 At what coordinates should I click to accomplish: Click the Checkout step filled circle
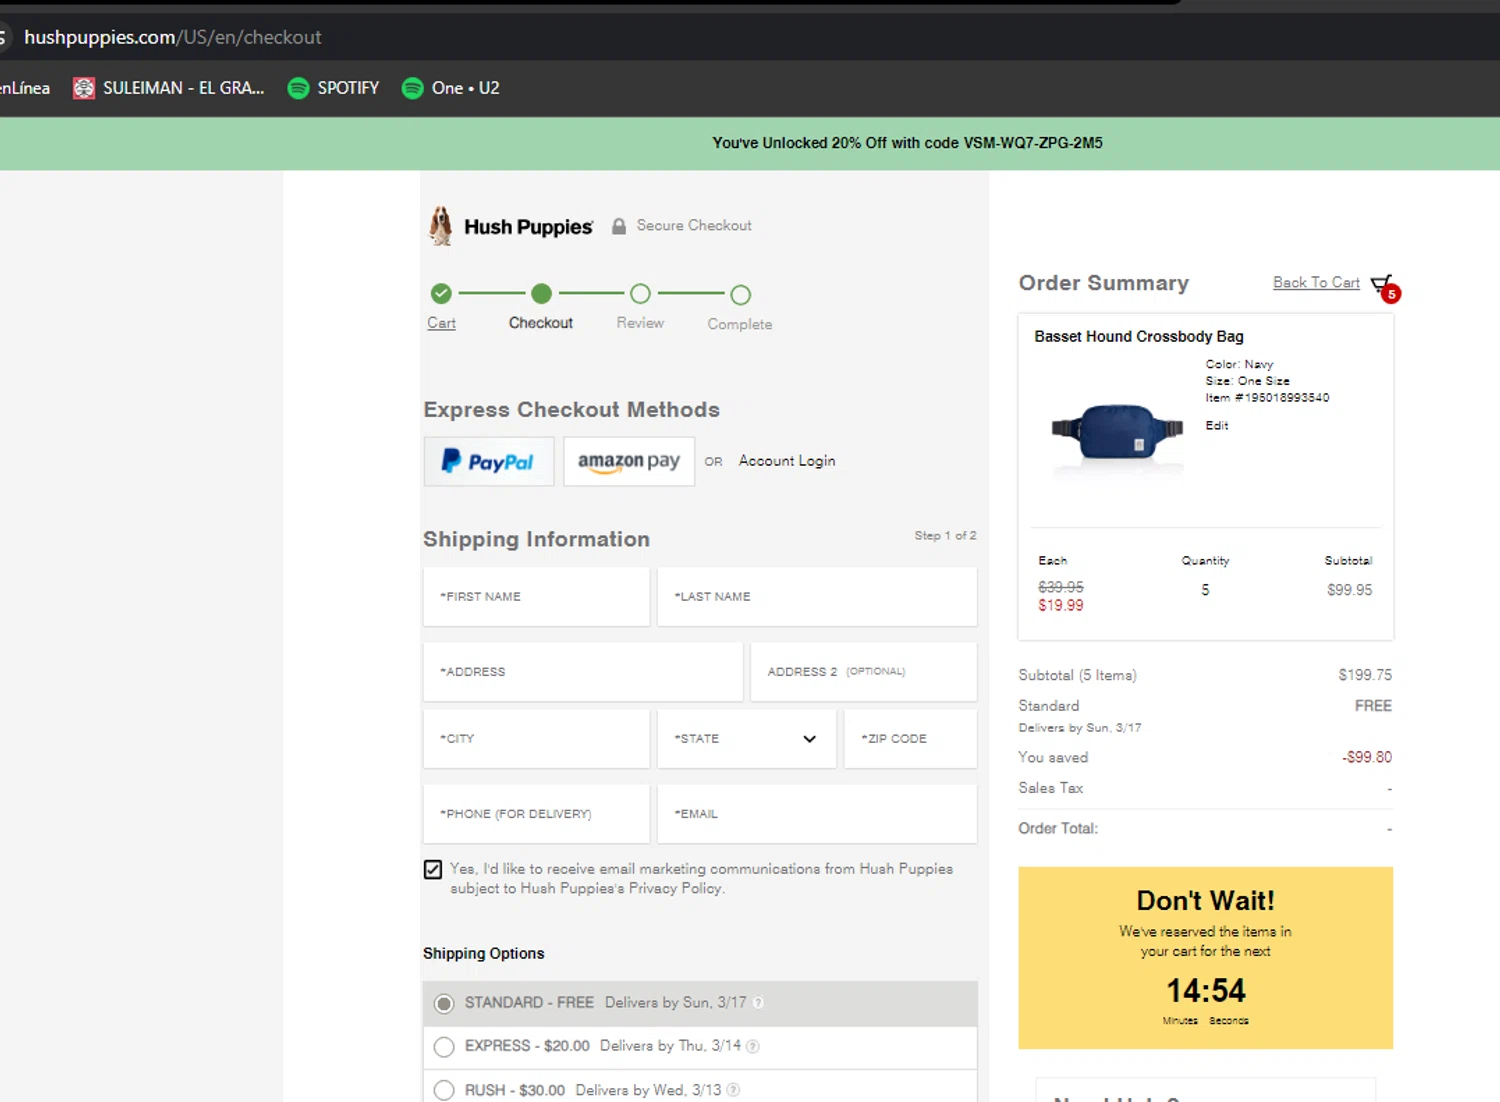(x=541, y=294)
